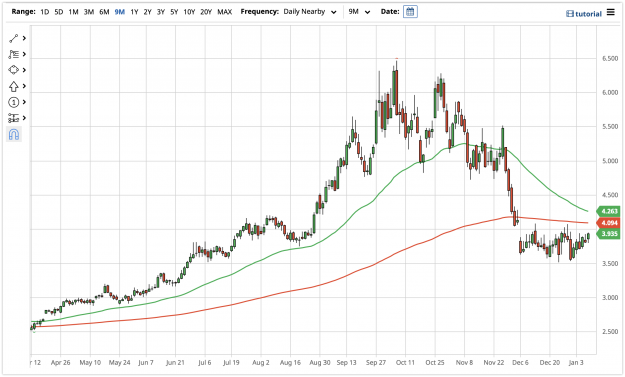This screenshot has height=377, width=625.
Task: Open the hamburger chart menu
Action: (611, 12)
